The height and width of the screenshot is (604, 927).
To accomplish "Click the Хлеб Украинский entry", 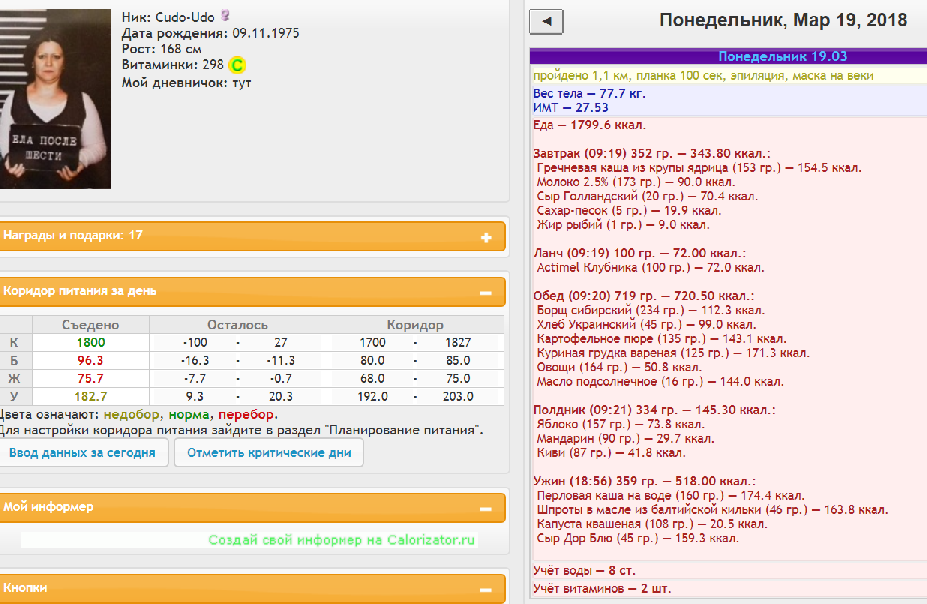I will pos(646,324).
